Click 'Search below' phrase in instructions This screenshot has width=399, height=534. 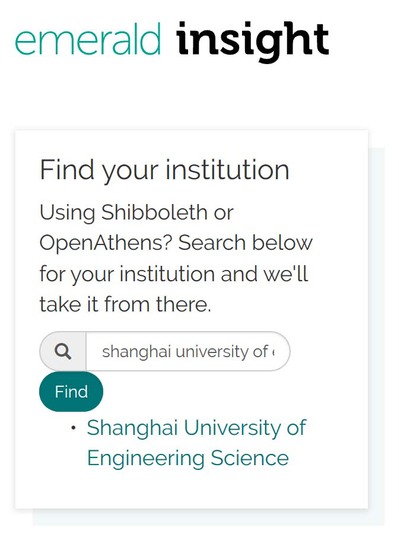click(x=245, y=243)
